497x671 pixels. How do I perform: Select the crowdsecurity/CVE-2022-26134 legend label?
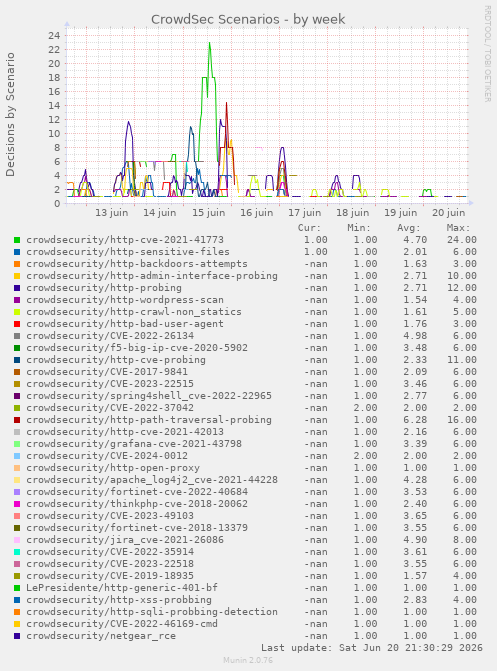(x=110, y=336)
